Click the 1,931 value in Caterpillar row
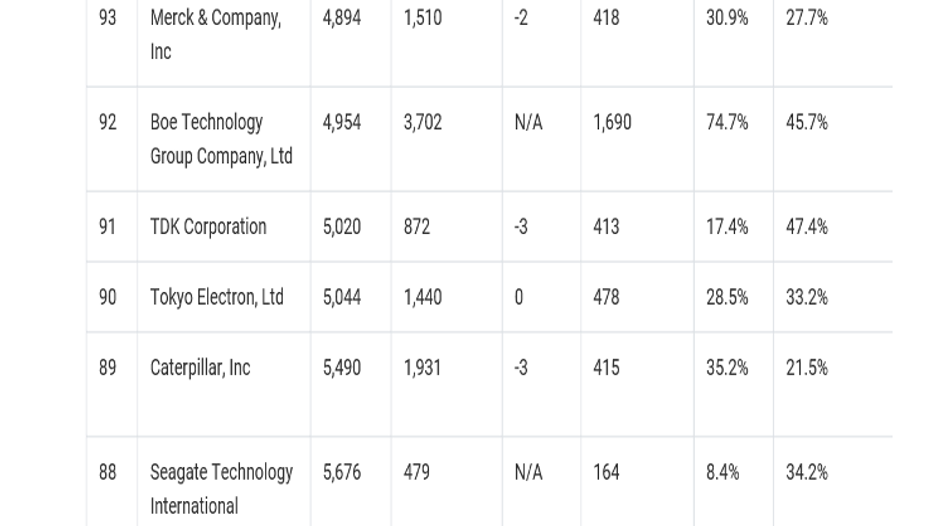This screenshot has width=945, height=526. click(422, 368)
